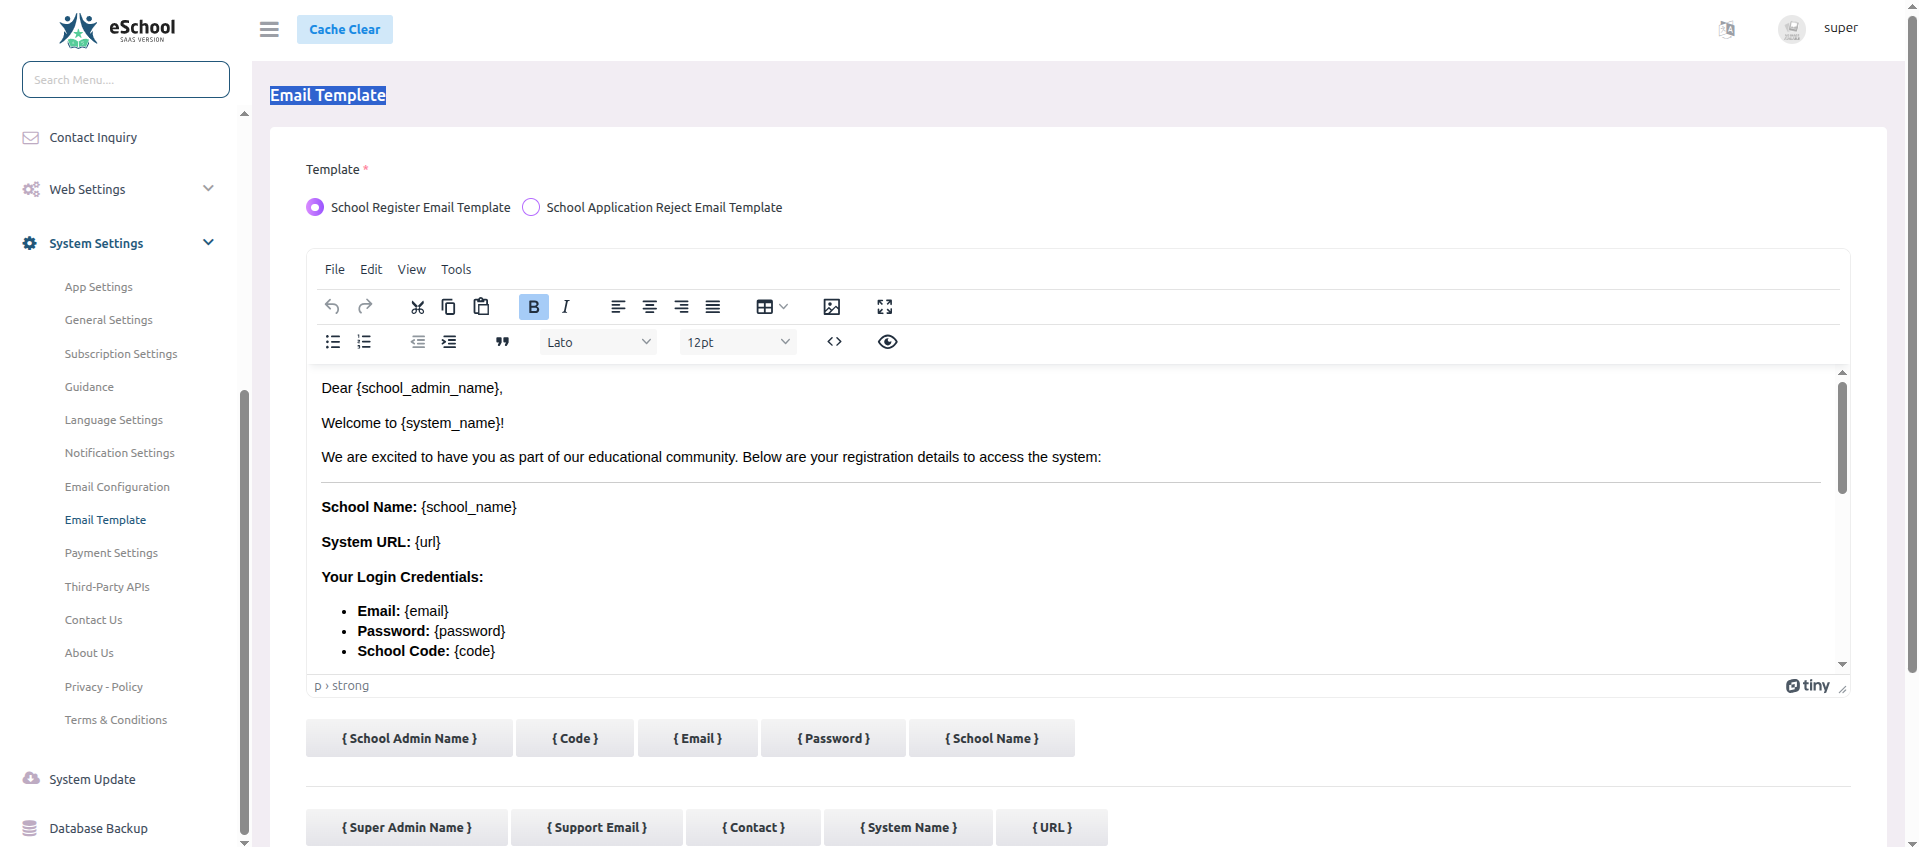Insert the { School Admin Name } placeholder
Screen dimensions: 1919x847
coord(409,739)
